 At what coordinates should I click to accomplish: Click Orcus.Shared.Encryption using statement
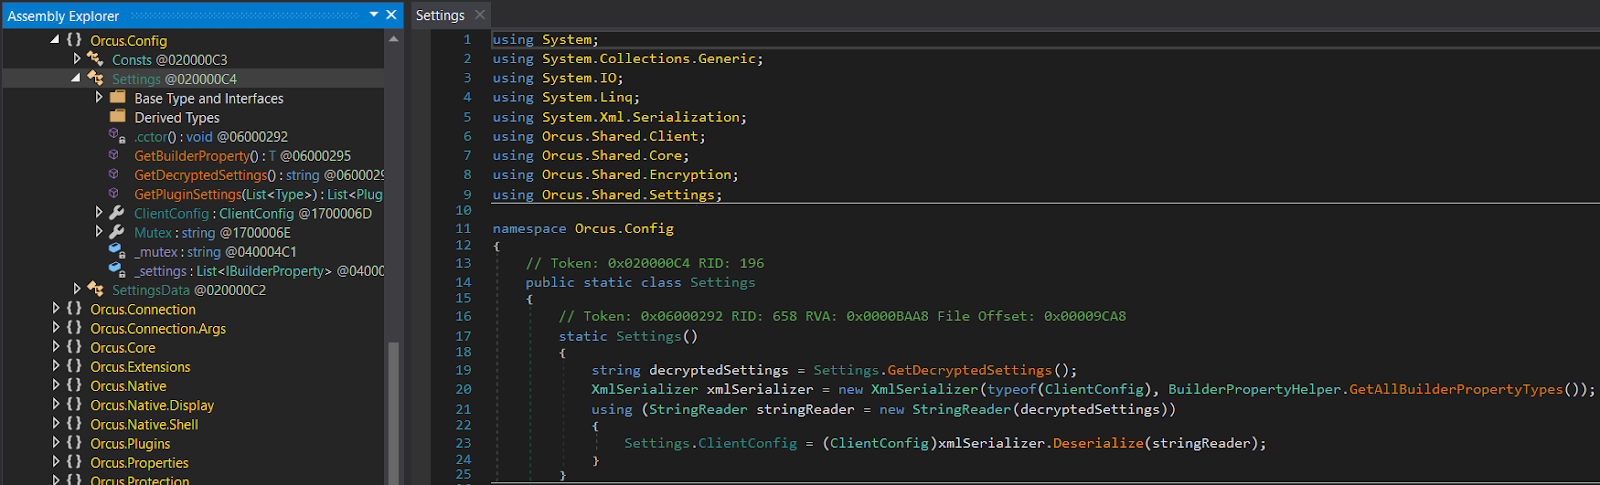tap(615, 175)
